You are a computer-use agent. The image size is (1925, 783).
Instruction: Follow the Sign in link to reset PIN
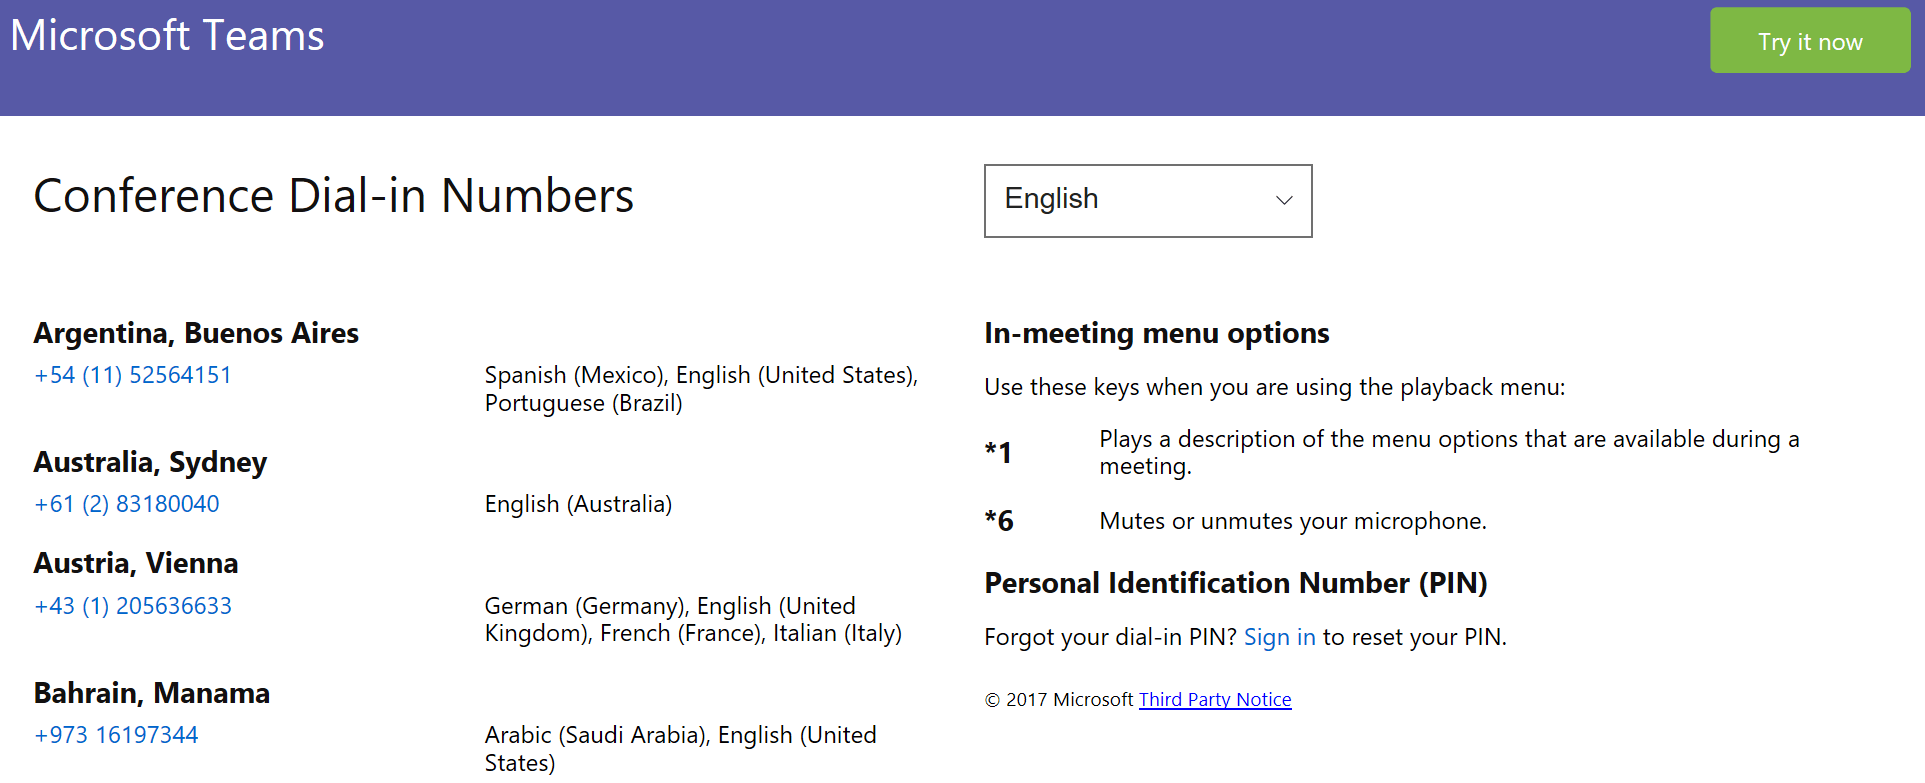[x=1279, y=637]
